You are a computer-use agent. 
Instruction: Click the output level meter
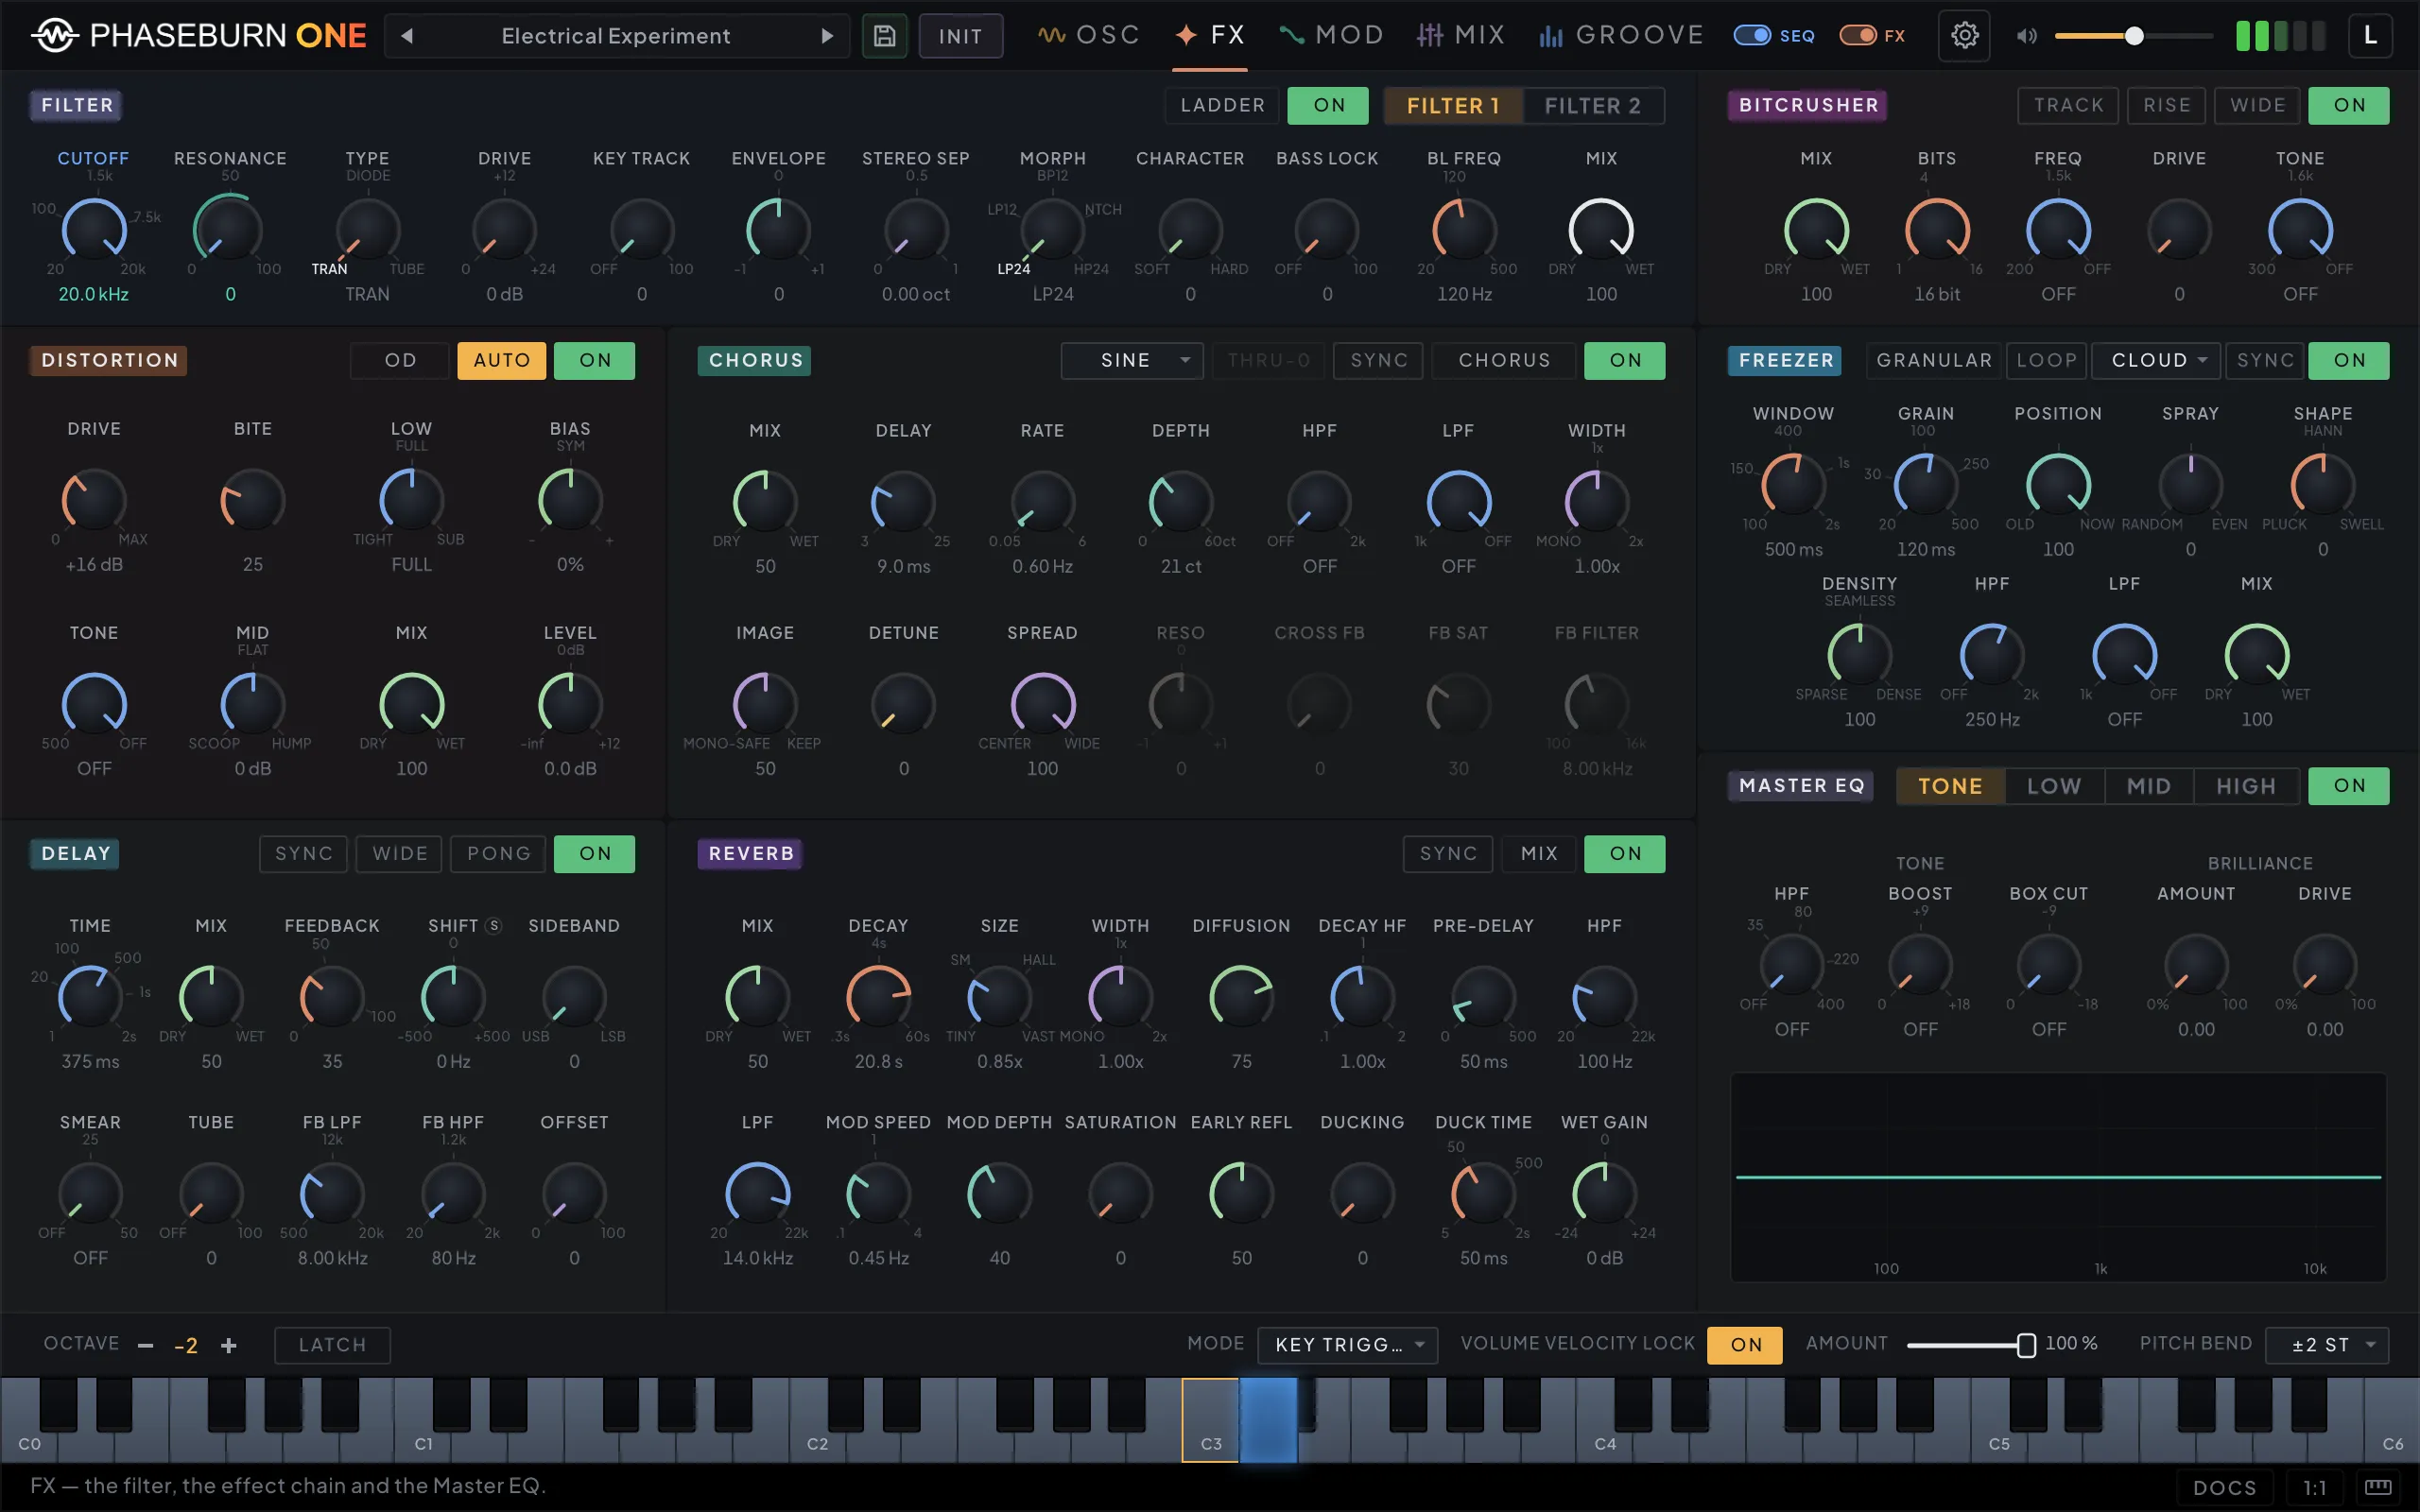point(2281,36)
